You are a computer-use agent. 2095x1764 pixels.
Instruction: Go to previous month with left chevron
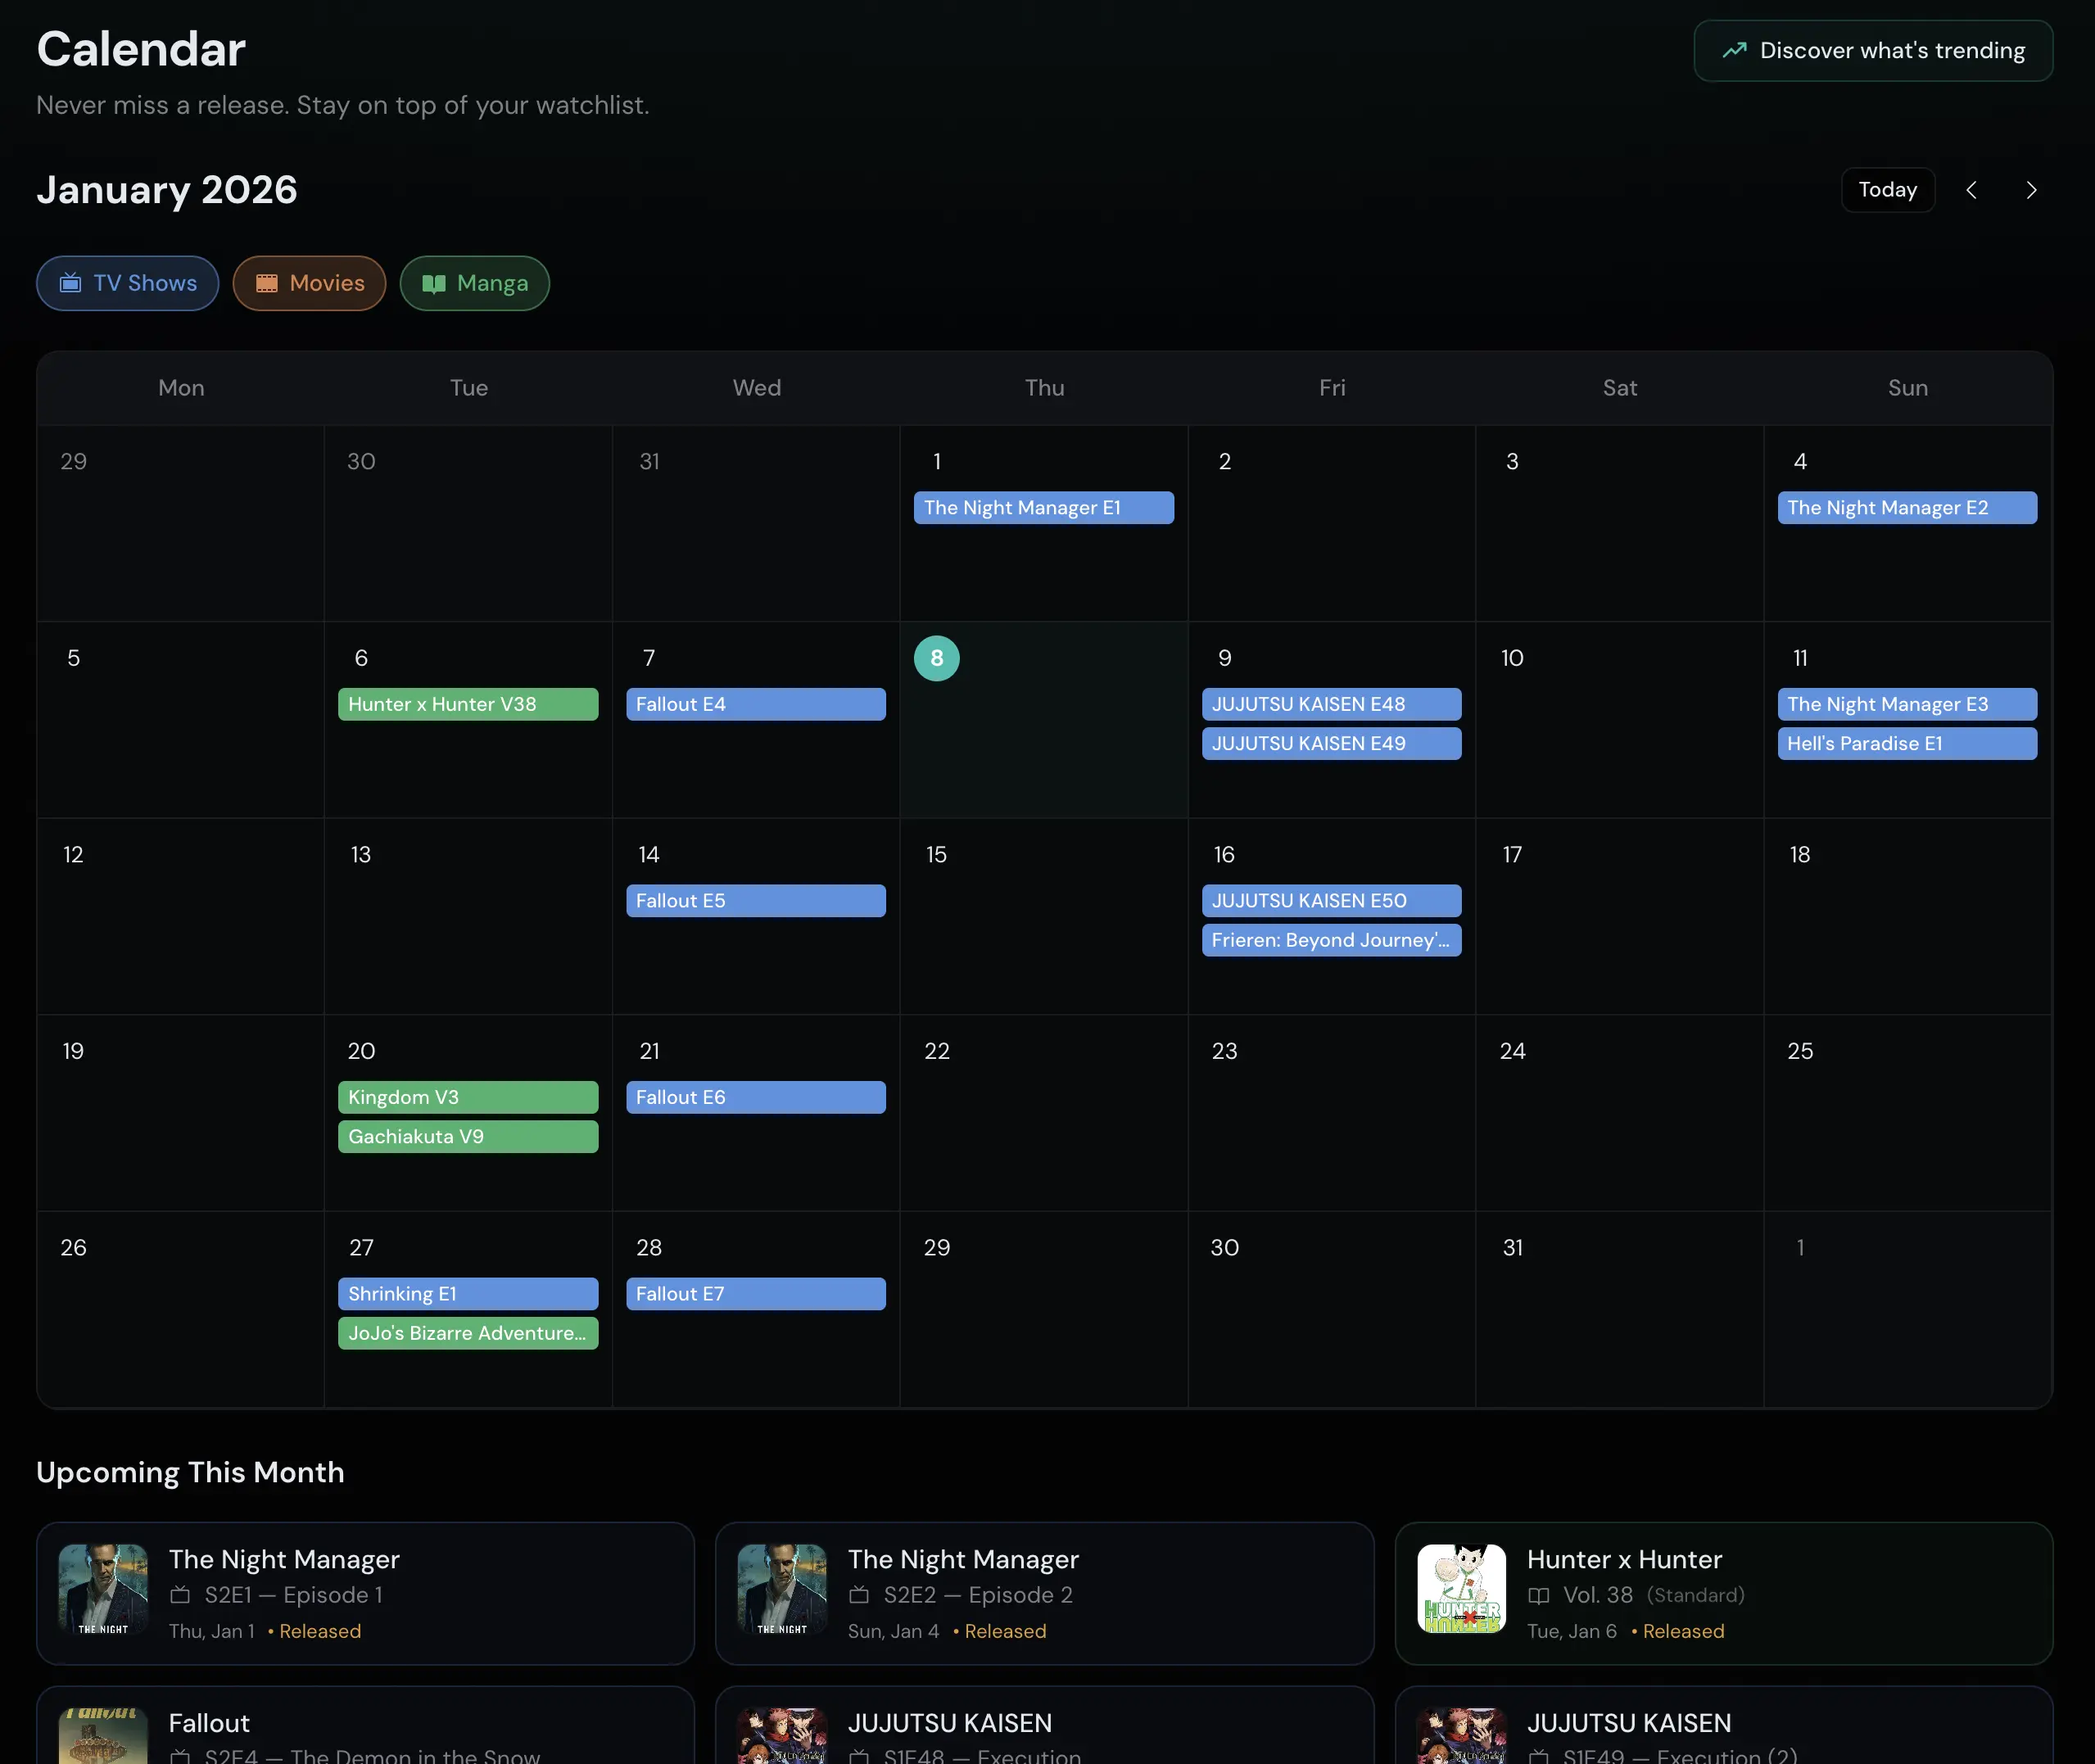[1971, 190]
